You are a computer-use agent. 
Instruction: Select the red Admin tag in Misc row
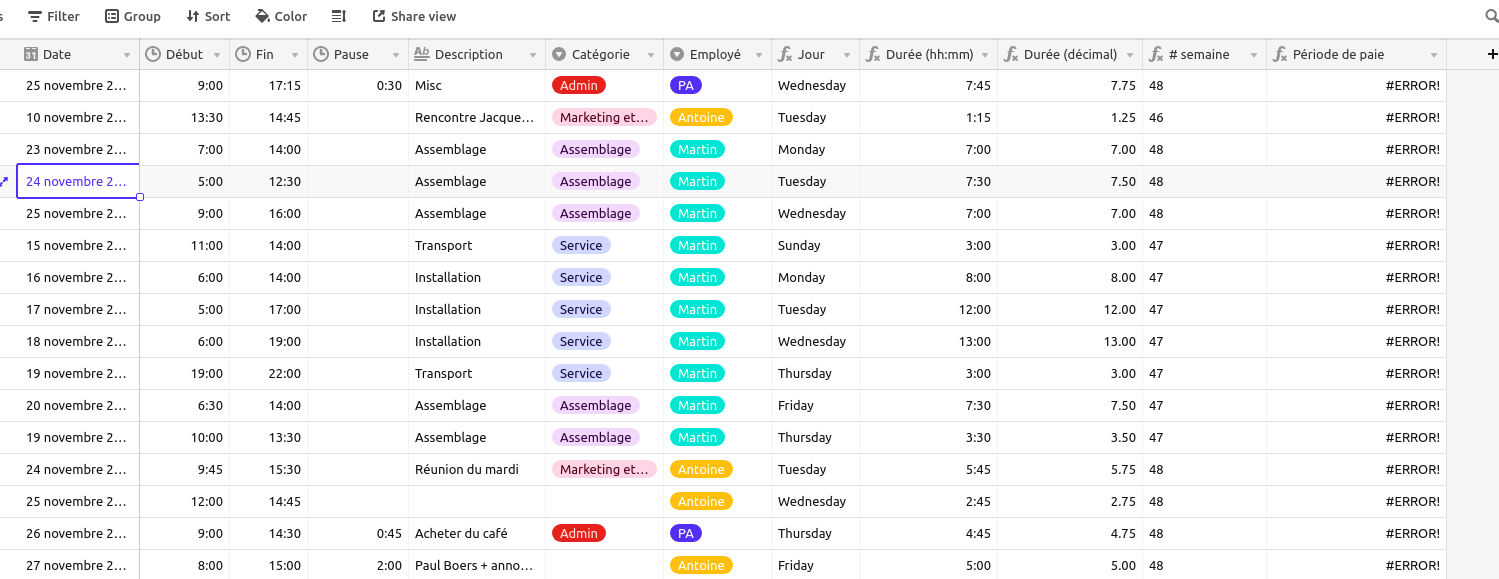click(x=579, y=86)
